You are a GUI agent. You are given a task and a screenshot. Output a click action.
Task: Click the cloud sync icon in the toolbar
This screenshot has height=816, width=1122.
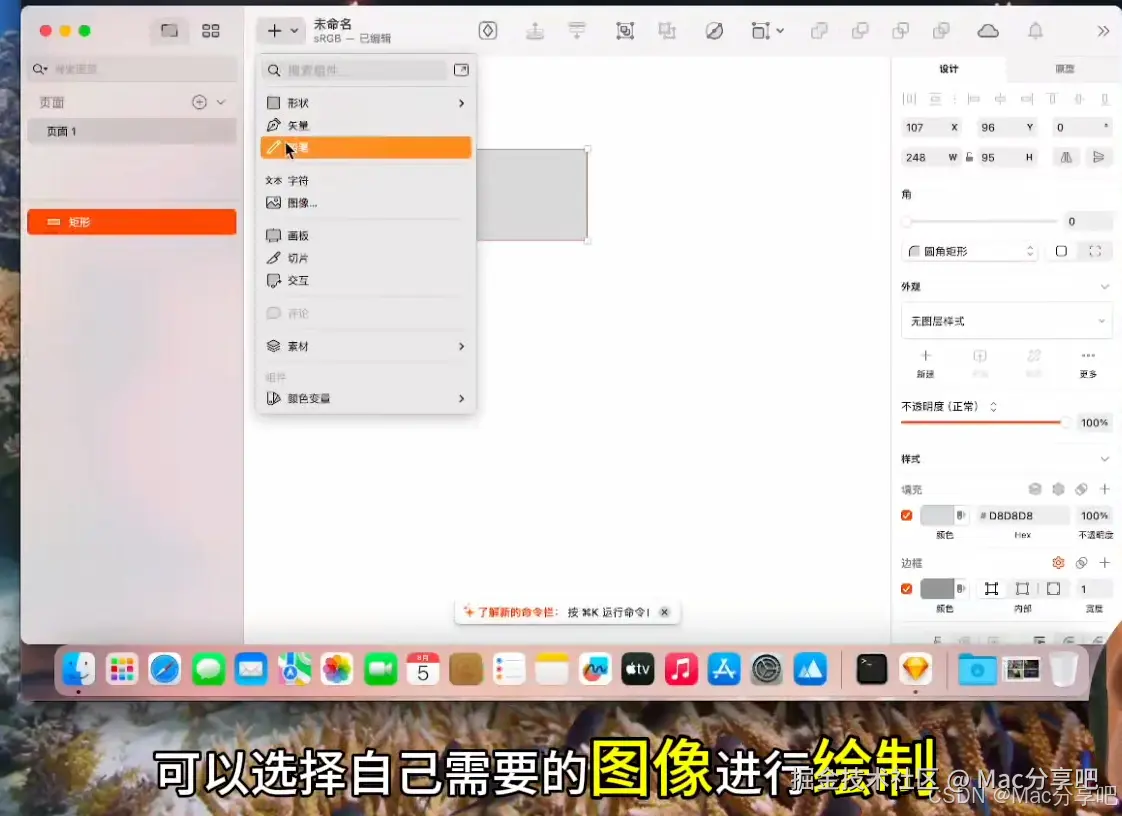coord(988,31)
